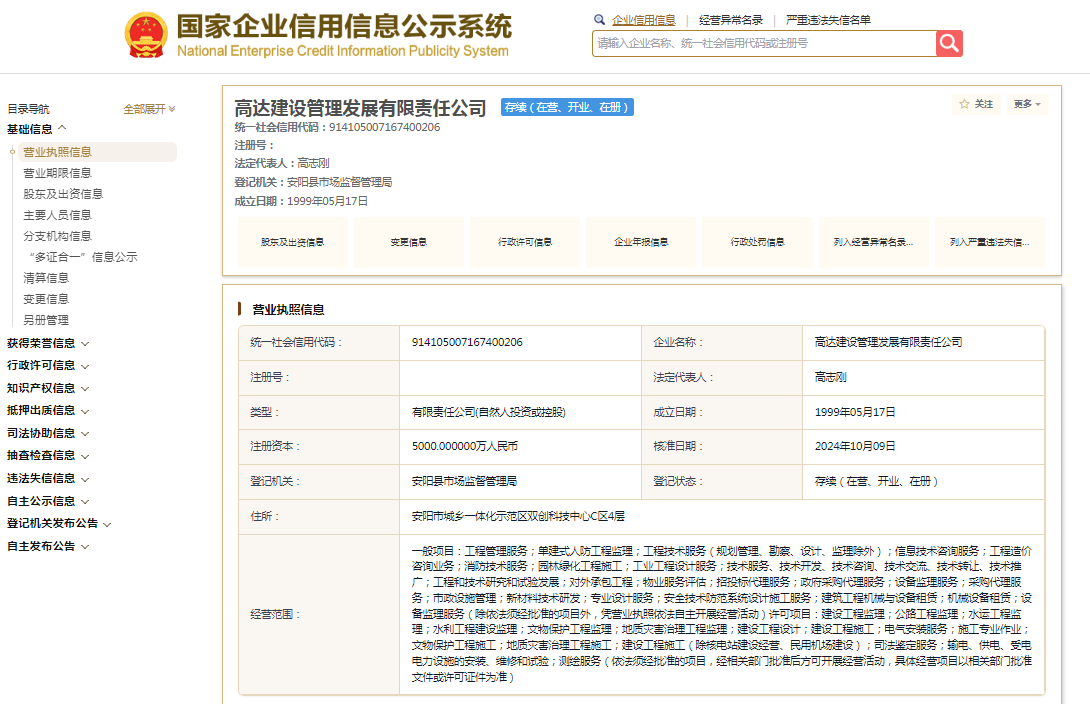
Task: Switch to 严重违法失信名单 tab
Action: [827, 20]
